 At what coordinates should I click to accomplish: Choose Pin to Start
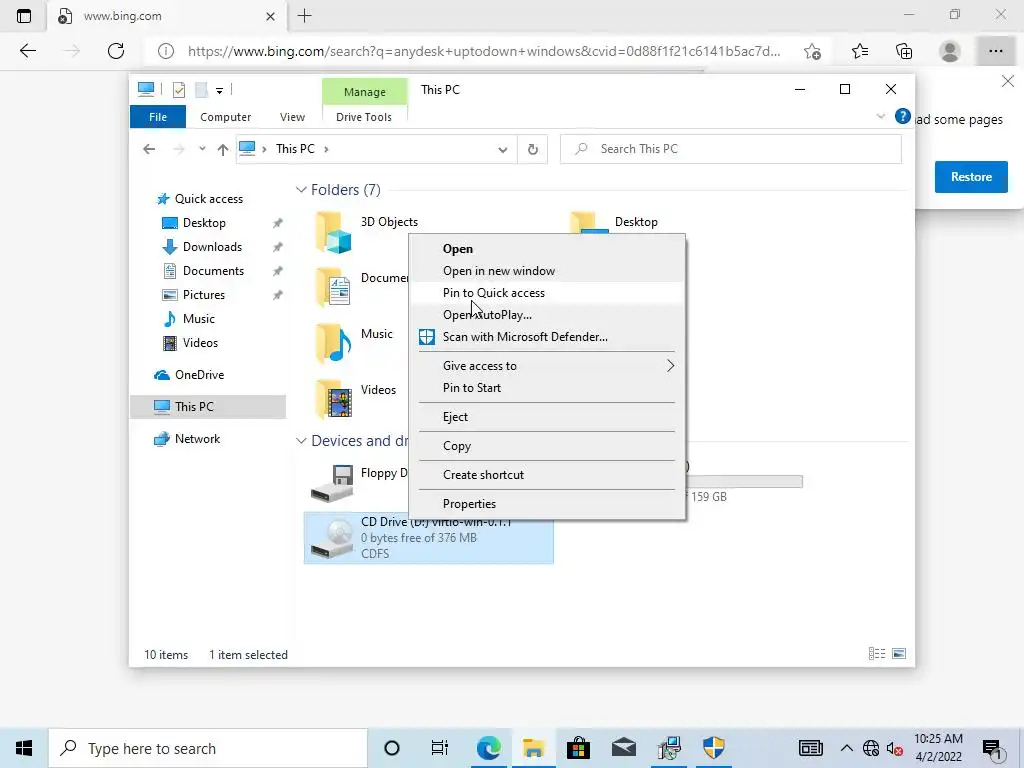tap(547, 388)
